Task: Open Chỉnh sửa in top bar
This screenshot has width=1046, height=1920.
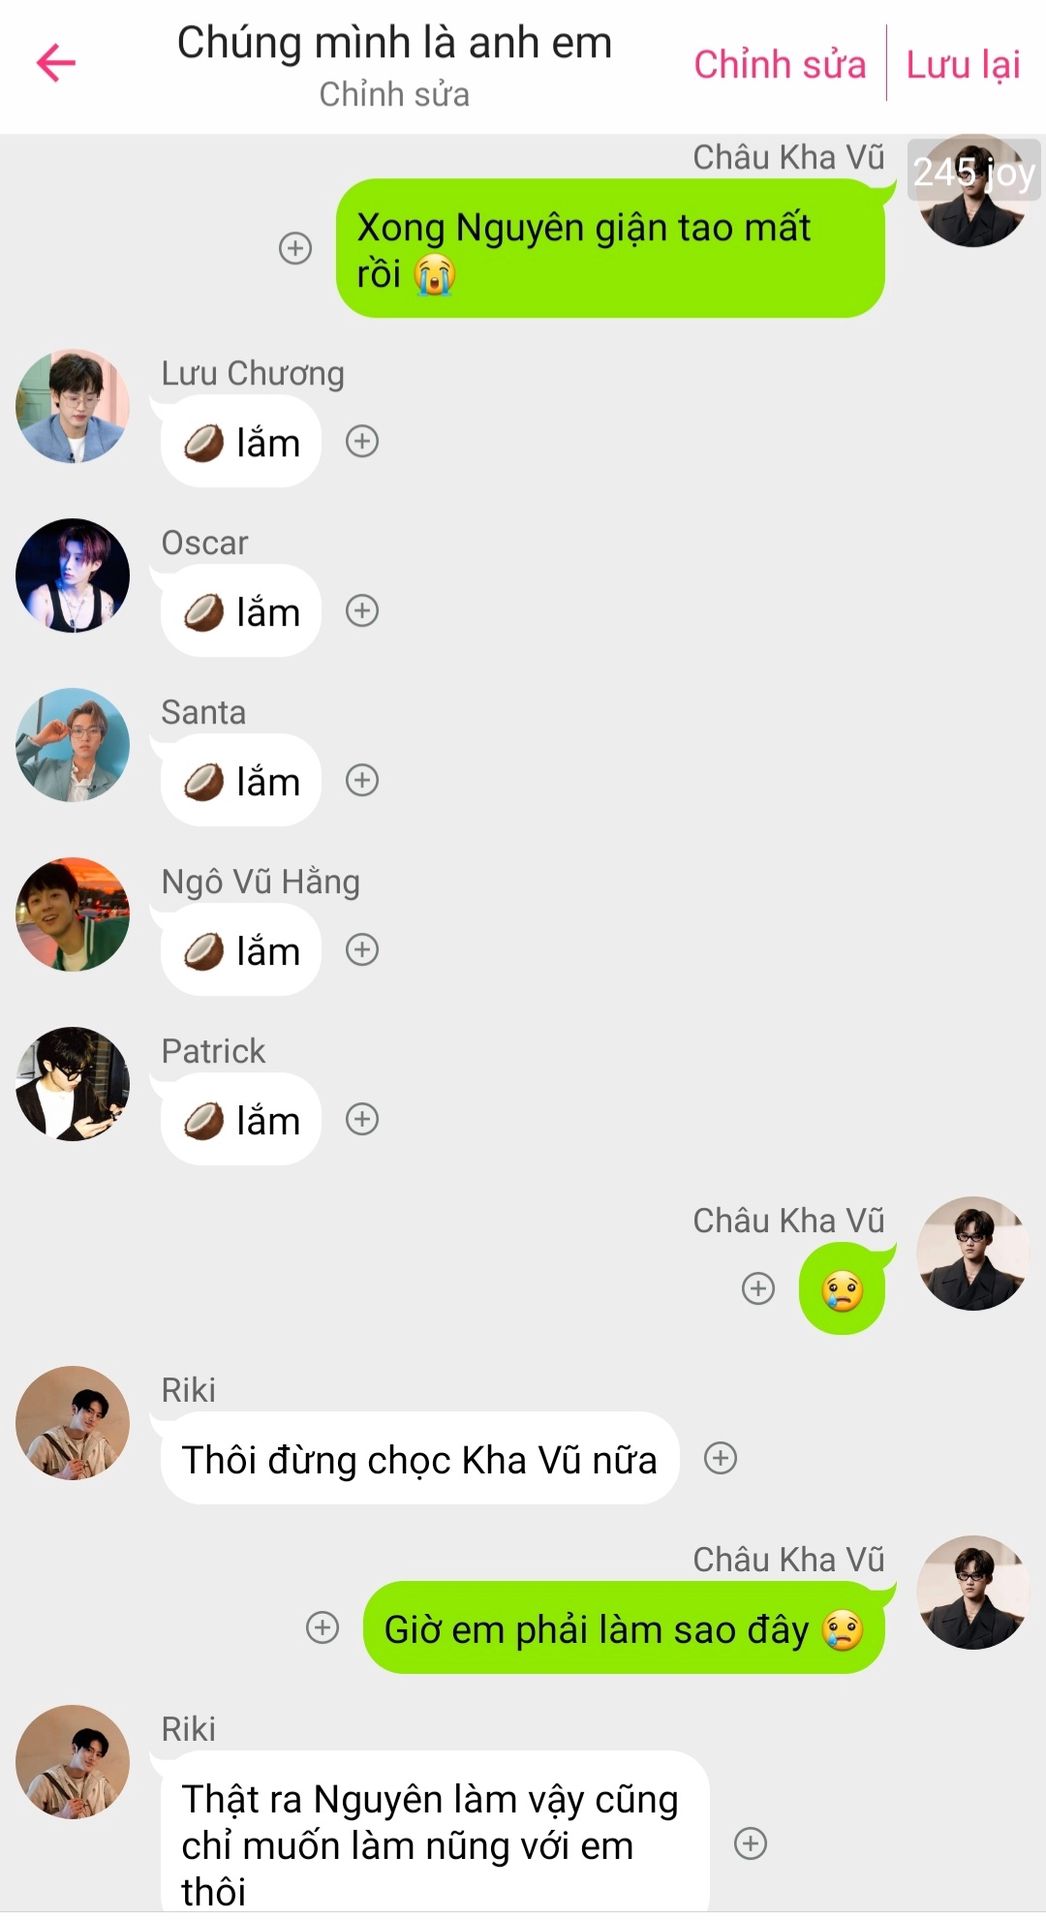Action: pos(780,65)
